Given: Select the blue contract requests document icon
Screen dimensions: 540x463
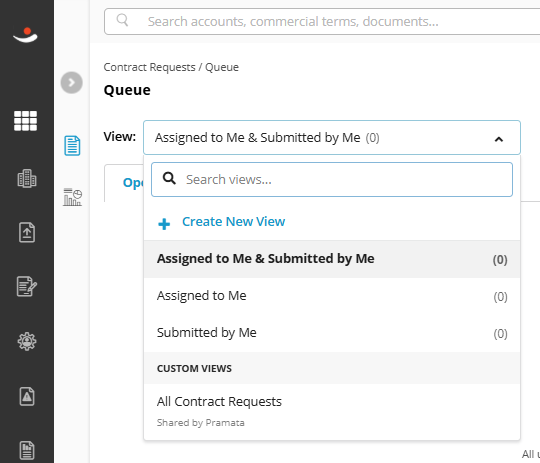Looking at the screenshot, I should 72,146.
